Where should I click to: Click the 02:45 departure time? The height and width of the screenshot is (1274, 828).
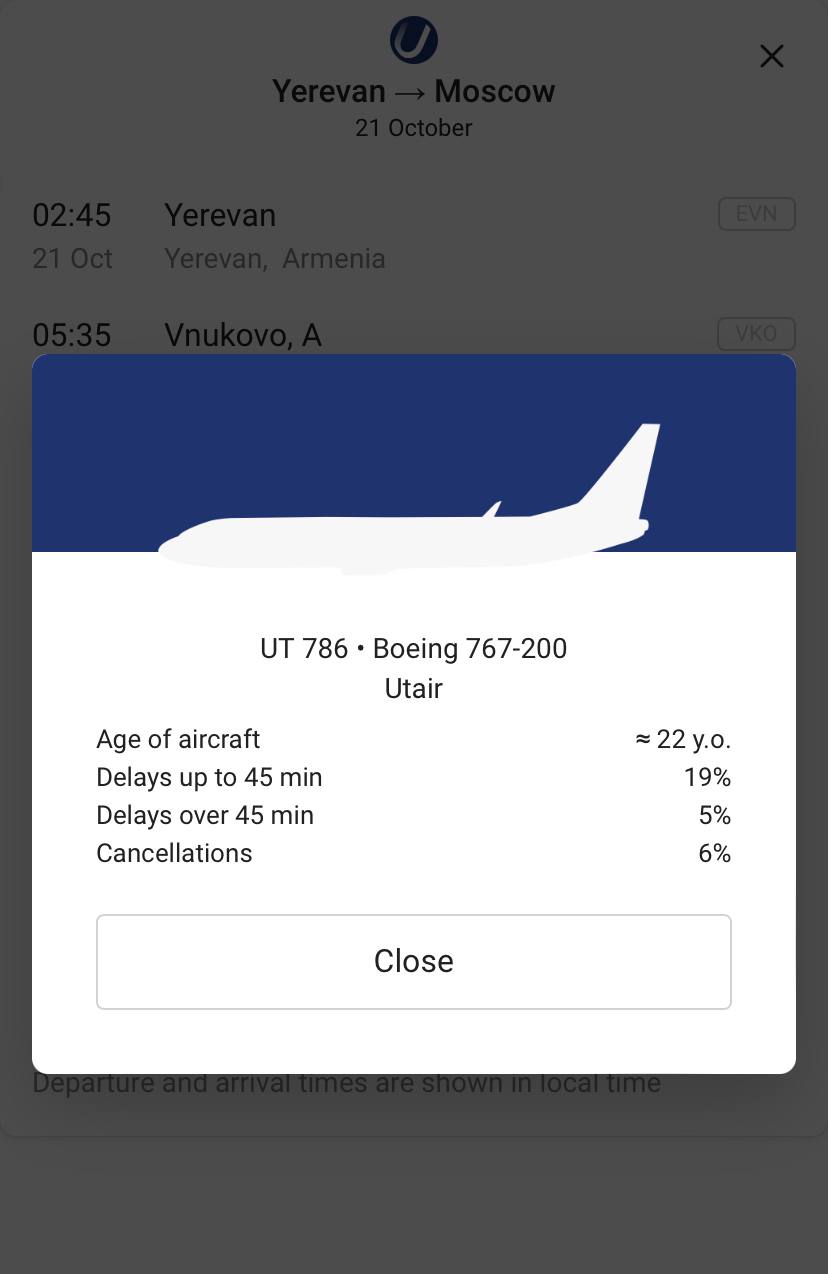pyautogui.click(x=72, y=215)
